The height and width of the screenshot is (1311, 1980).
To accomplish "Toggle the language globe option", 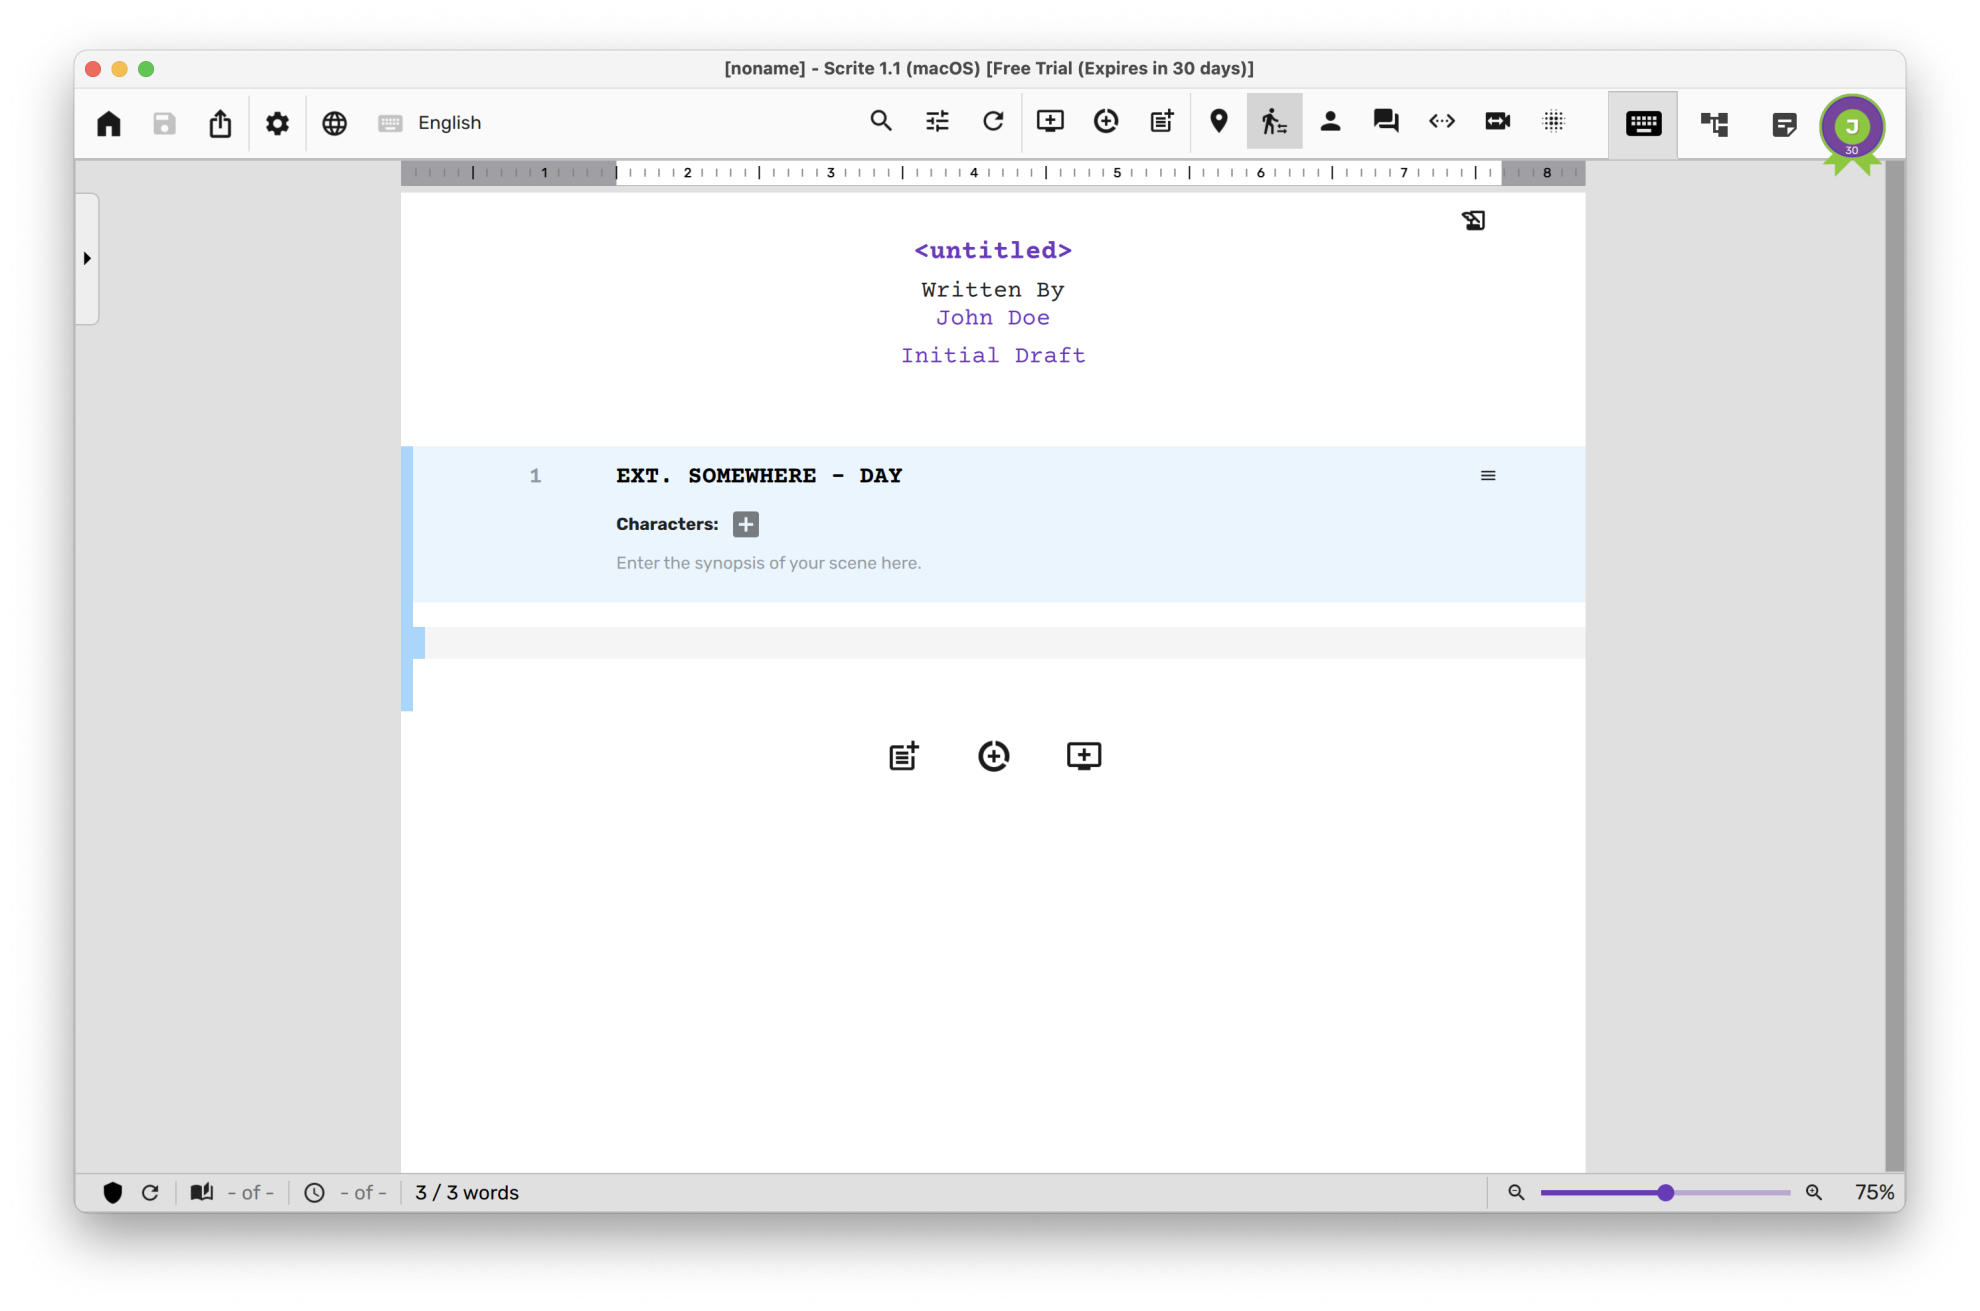I will click(x=334, y=123).
